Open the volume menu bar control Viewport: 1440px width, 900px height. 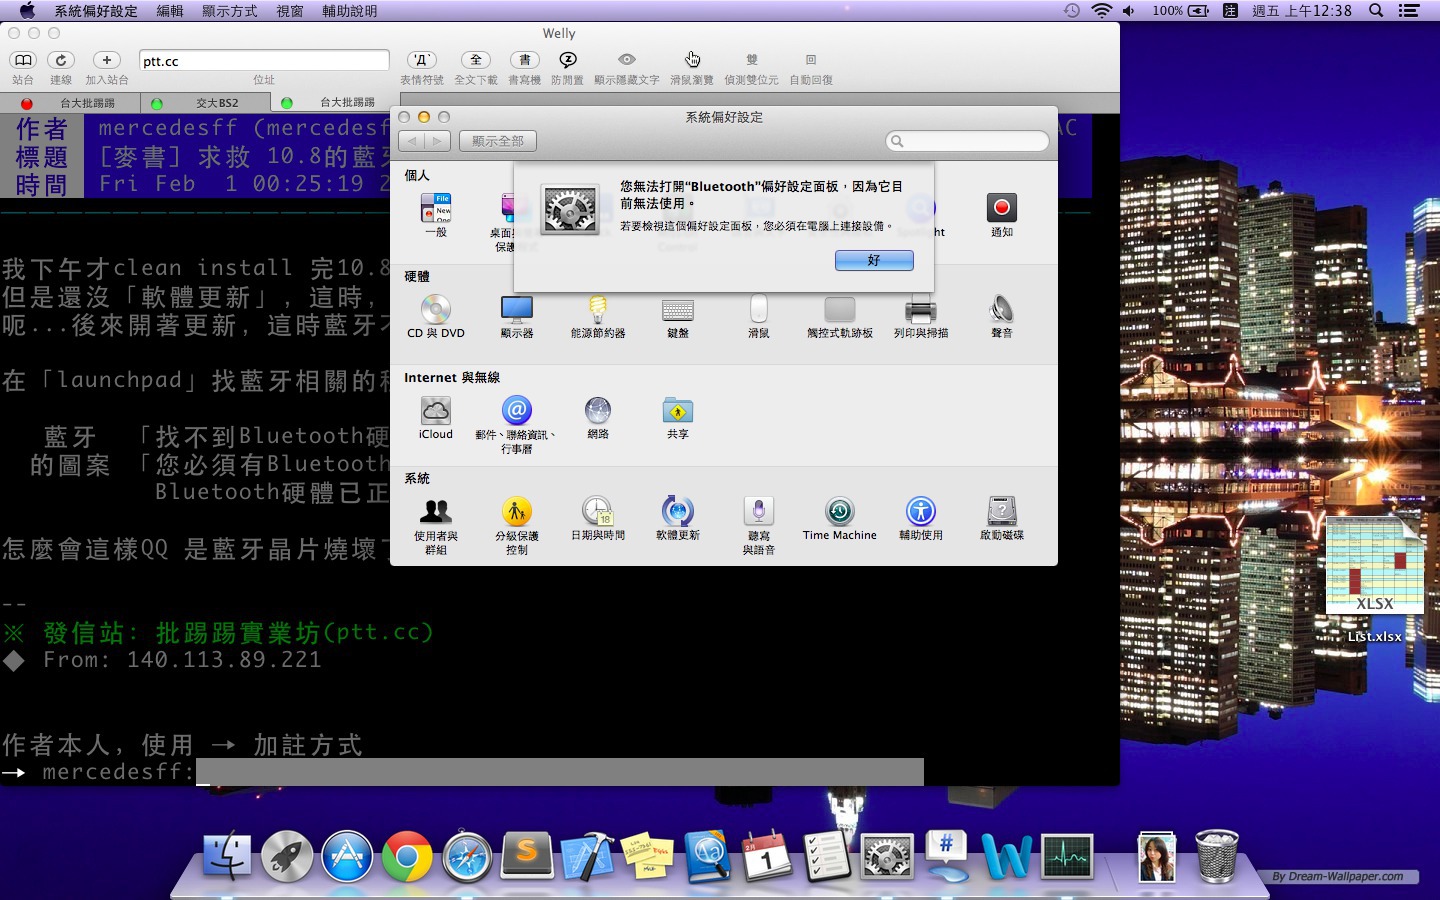pos(1129,11)
